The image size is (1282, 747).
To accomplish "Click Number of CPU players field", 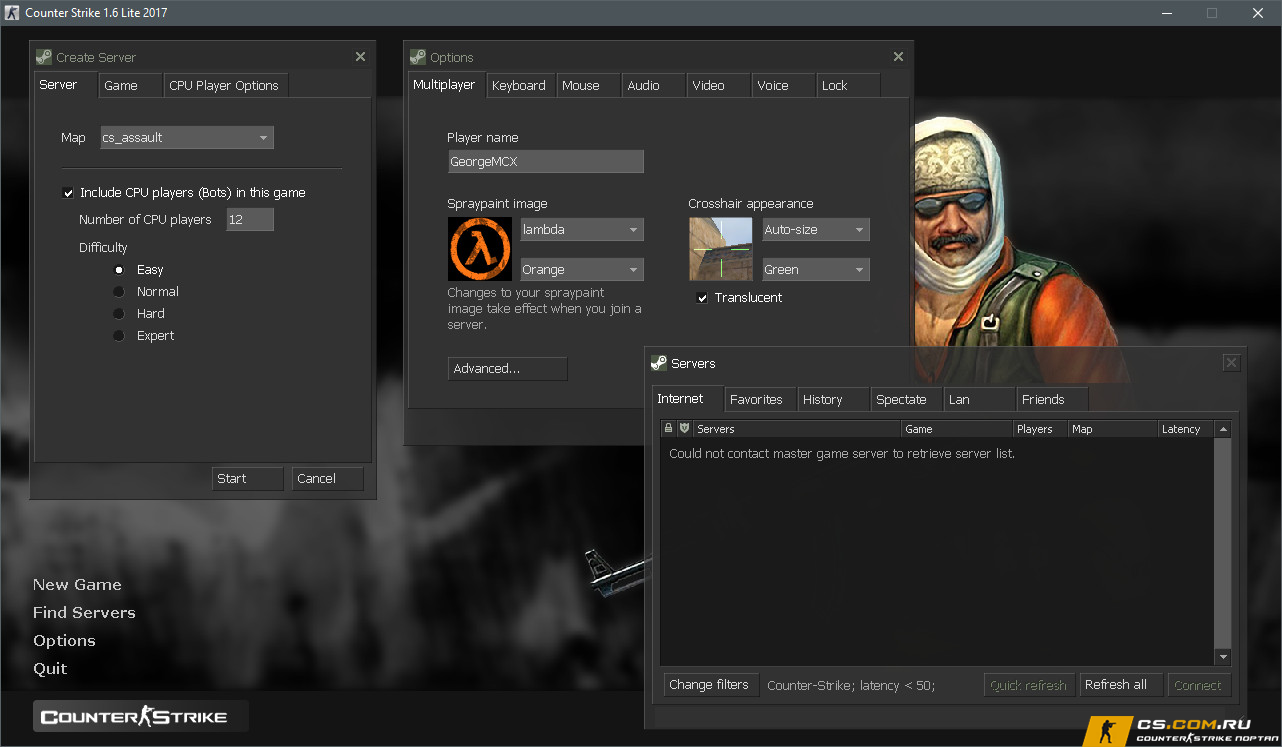I will point(250,220).
